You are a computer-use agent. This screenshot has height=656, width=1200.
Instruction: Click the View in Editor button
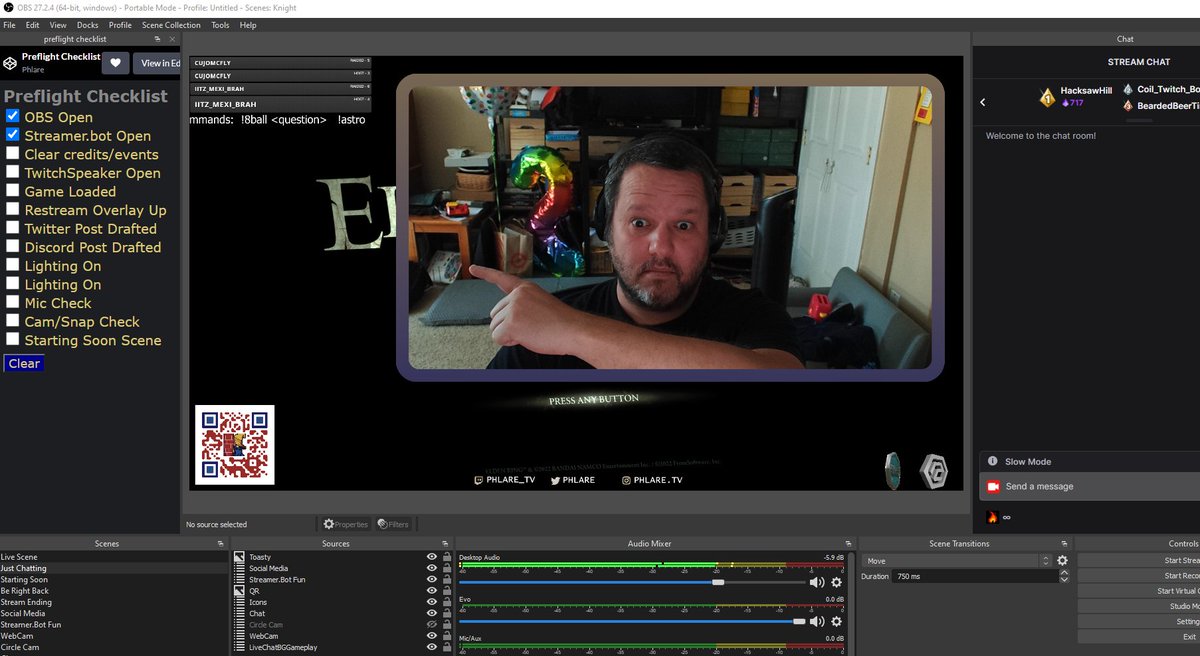158,63
